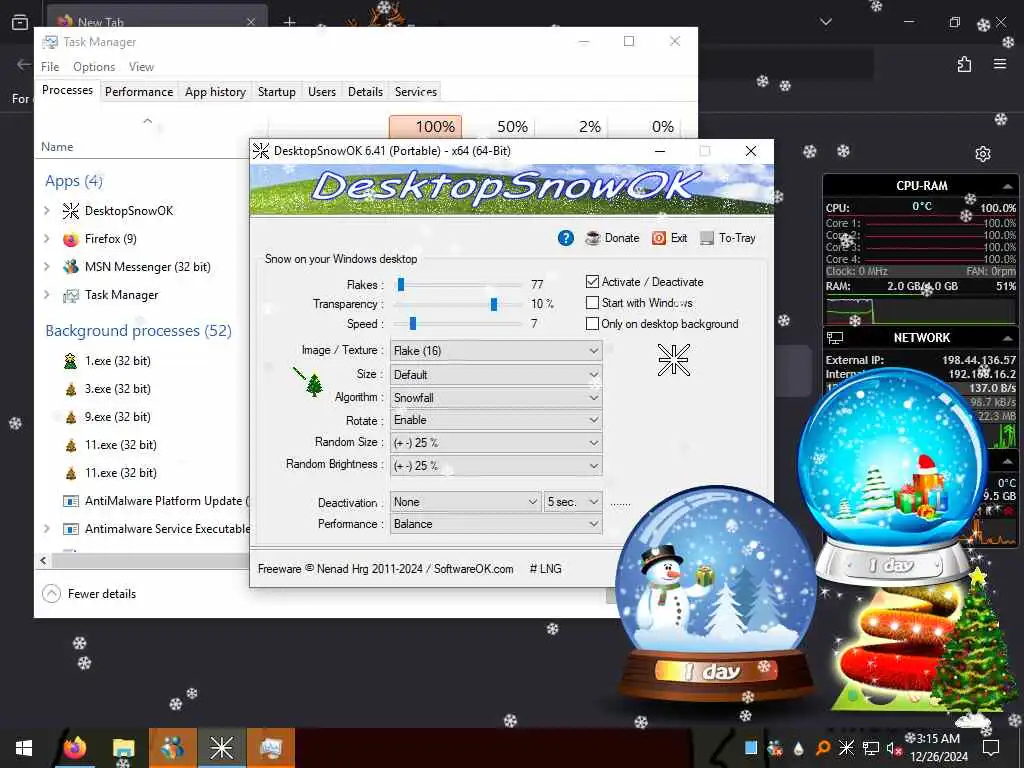Viewport: 1024px width, 768px height.
Task: Switch to the Startup tab
Action: [277, 92]
